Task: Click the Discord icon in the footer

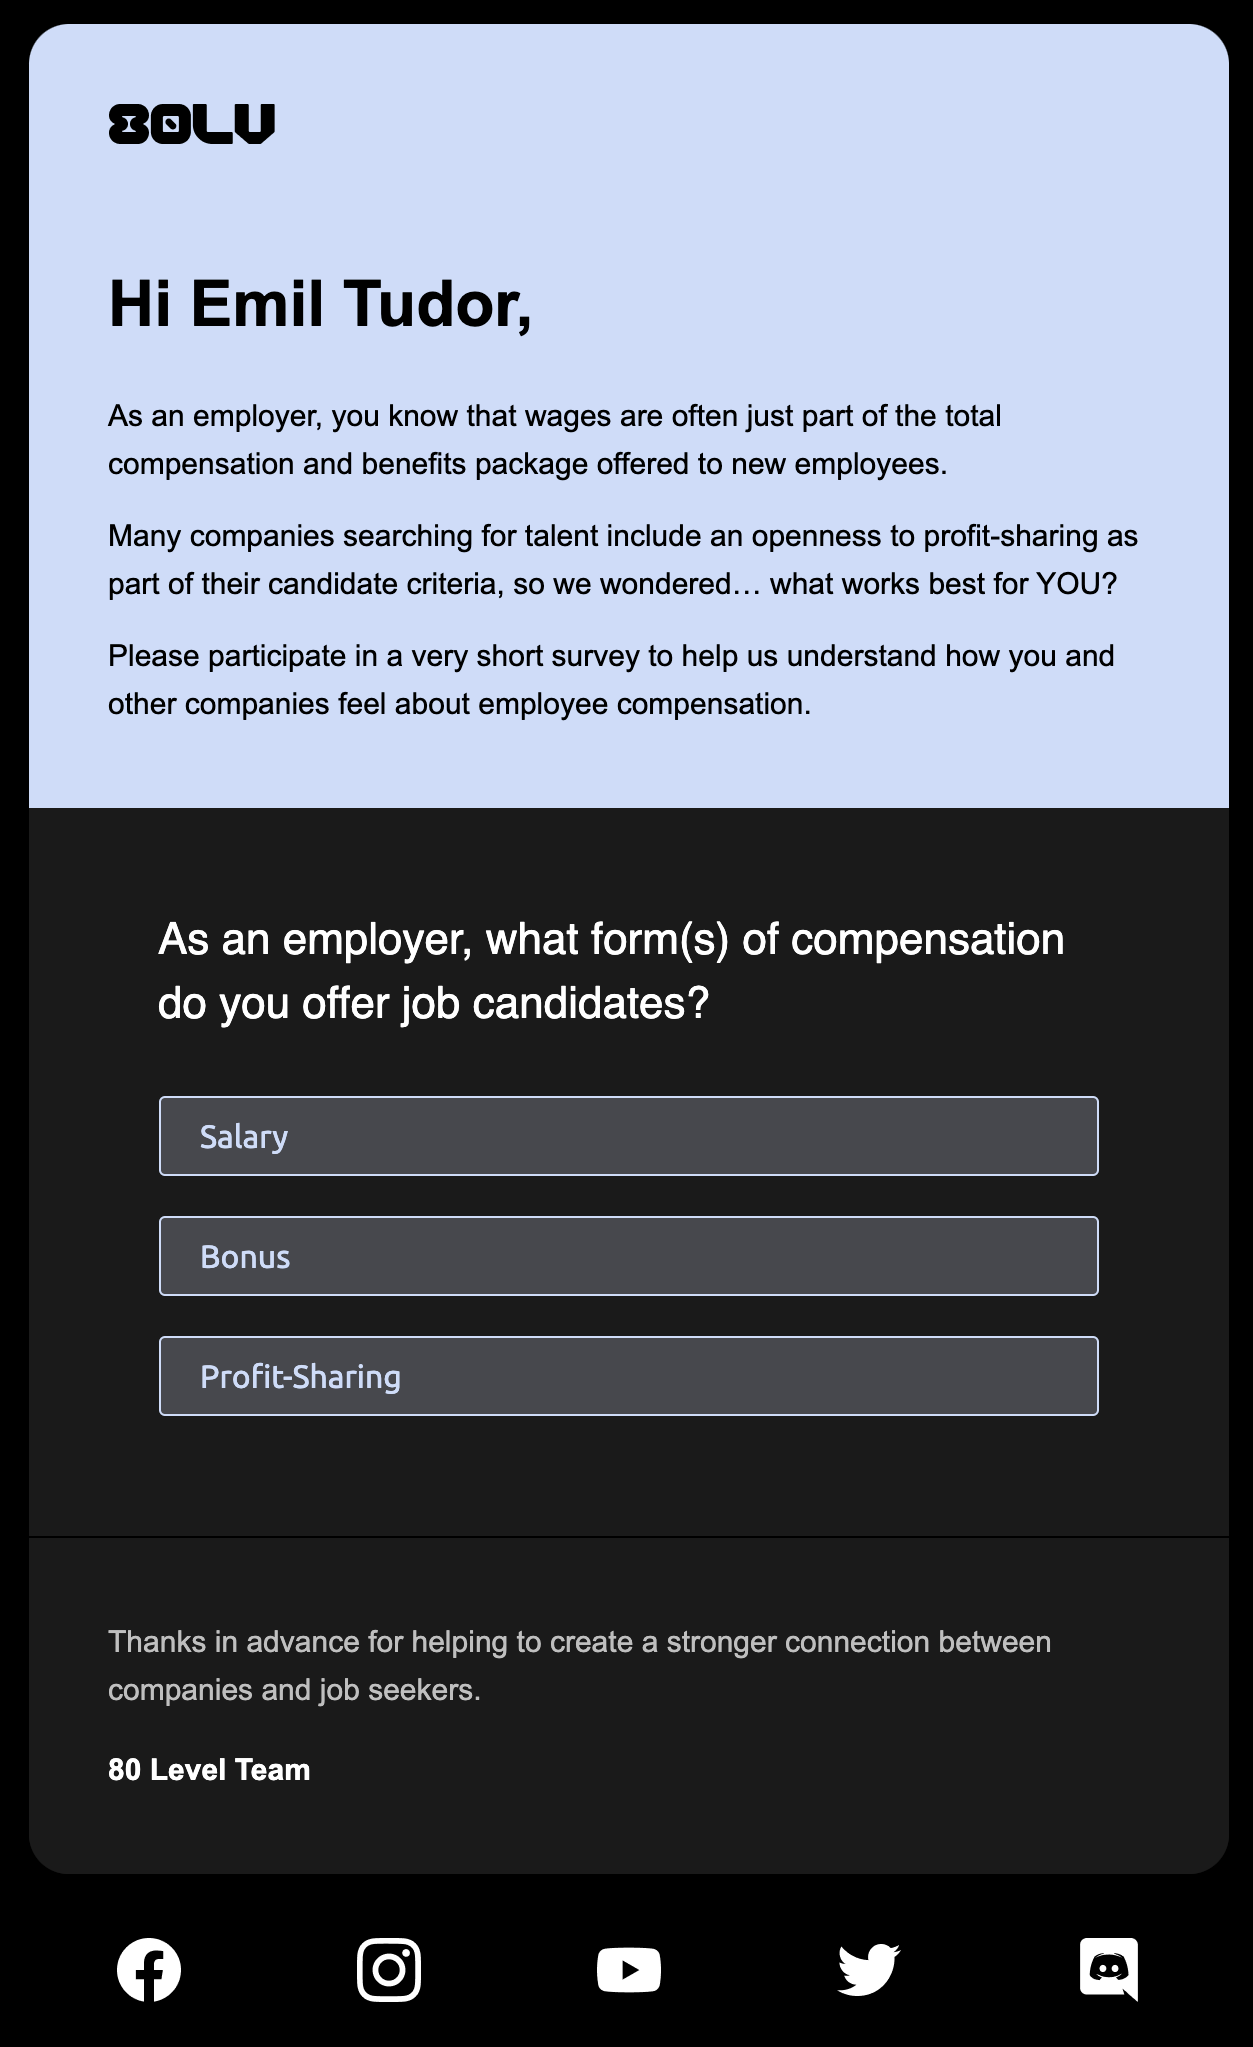Action: (1109, 1970)
